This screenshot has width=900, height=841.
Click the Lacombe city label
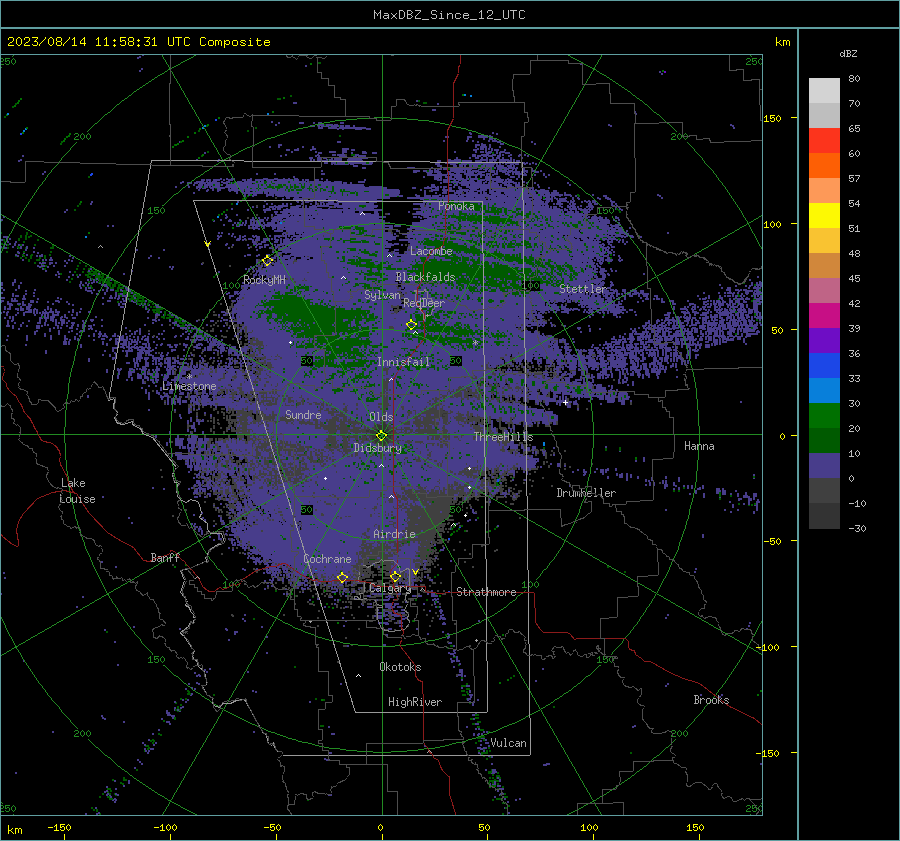coord(431,251)
